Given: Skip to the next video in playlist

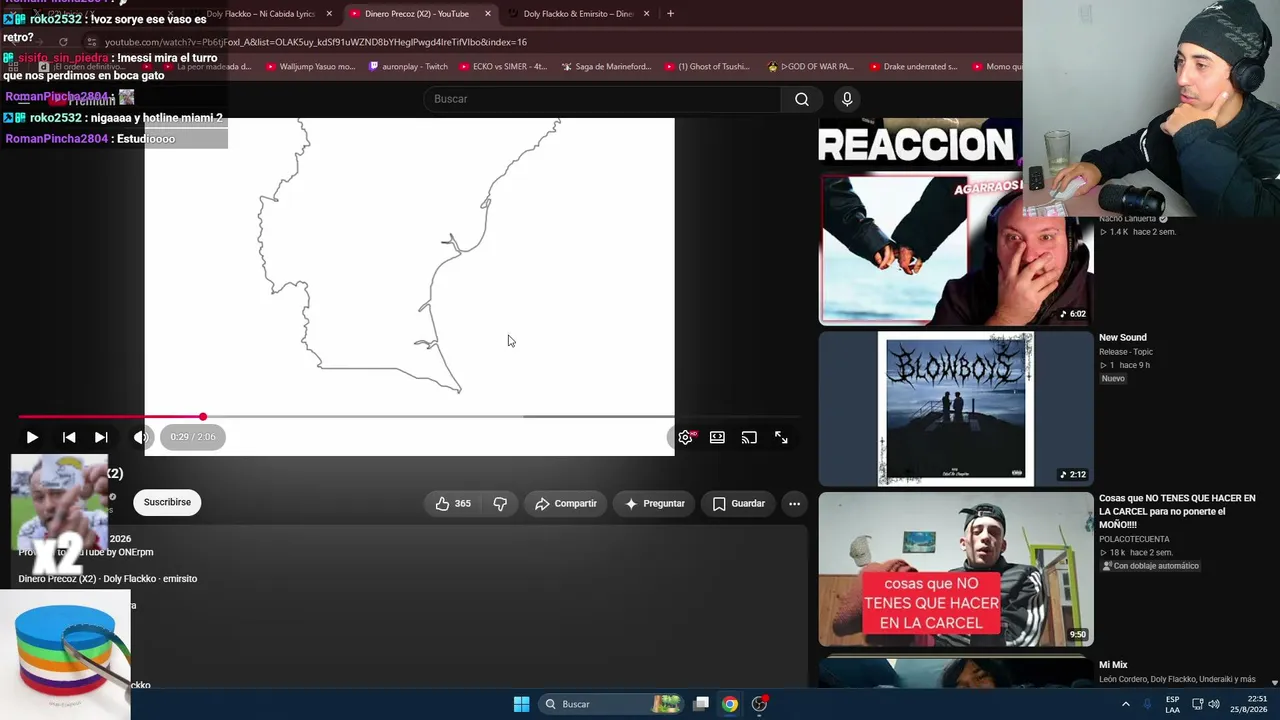Looking at the screenshot, I should [101, 437].
